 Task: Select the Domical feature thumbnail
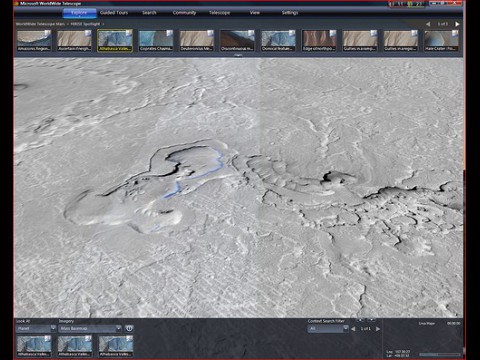[x=278, y=40]
